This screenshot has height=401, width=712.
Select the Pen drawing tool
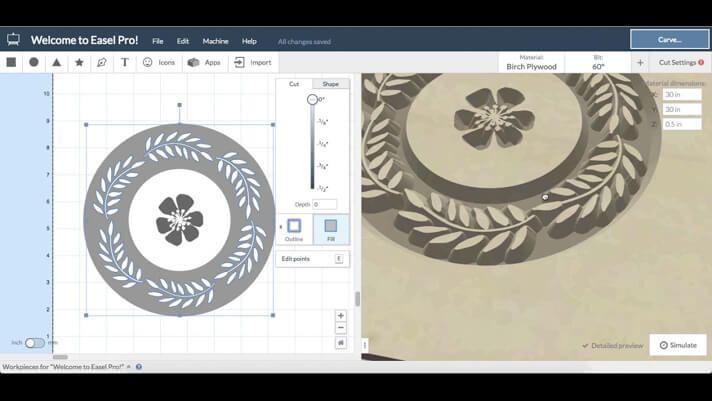102,62
